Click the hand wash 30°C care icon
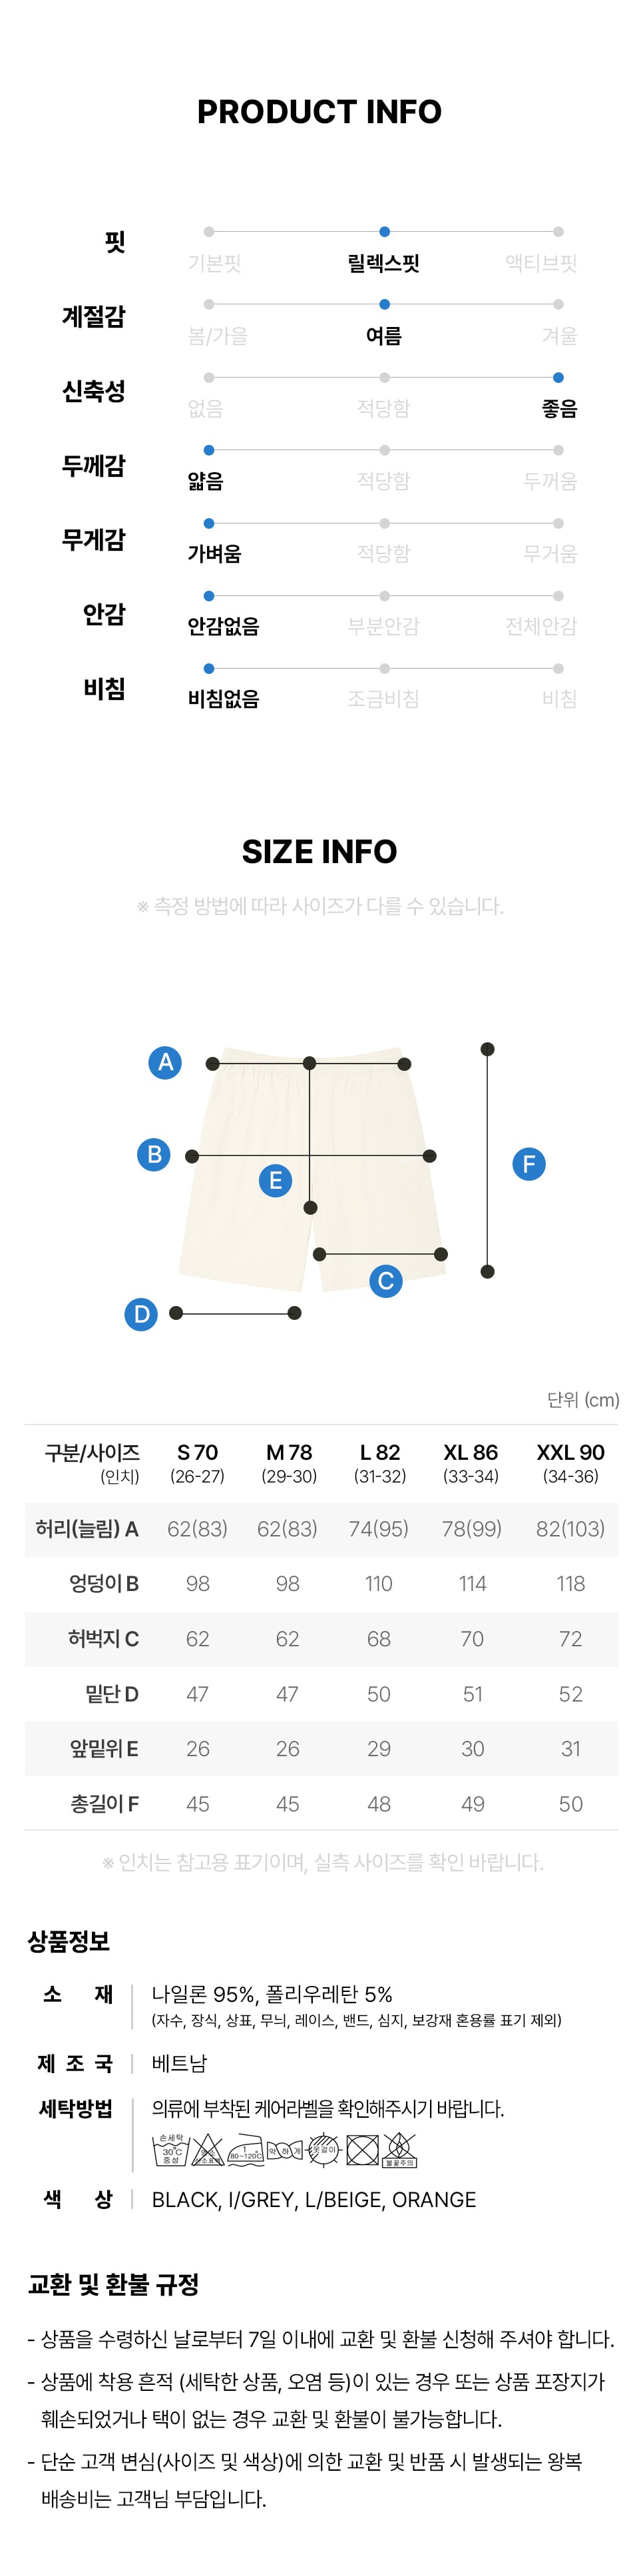This screenshot has width=639, height=2576. click(170, 2149)
